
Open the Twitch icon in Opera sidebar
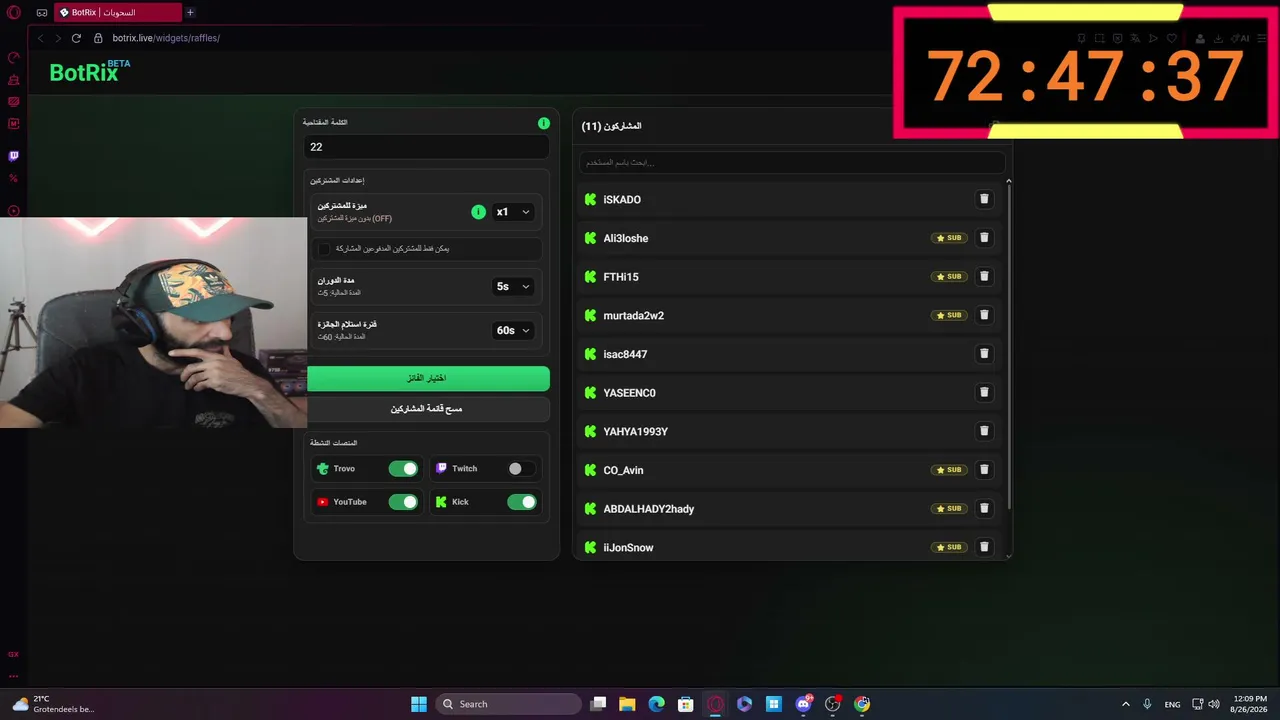click(14, 156)
